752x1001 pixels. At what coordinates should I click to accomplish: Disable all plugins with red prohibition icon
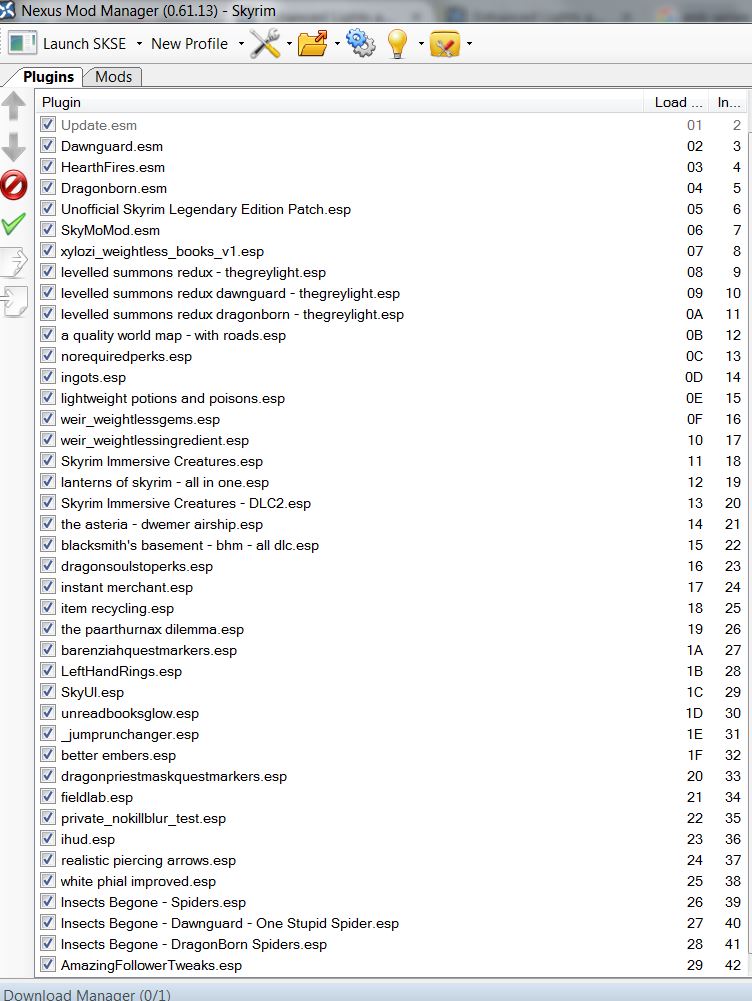(x=13, y=185)
